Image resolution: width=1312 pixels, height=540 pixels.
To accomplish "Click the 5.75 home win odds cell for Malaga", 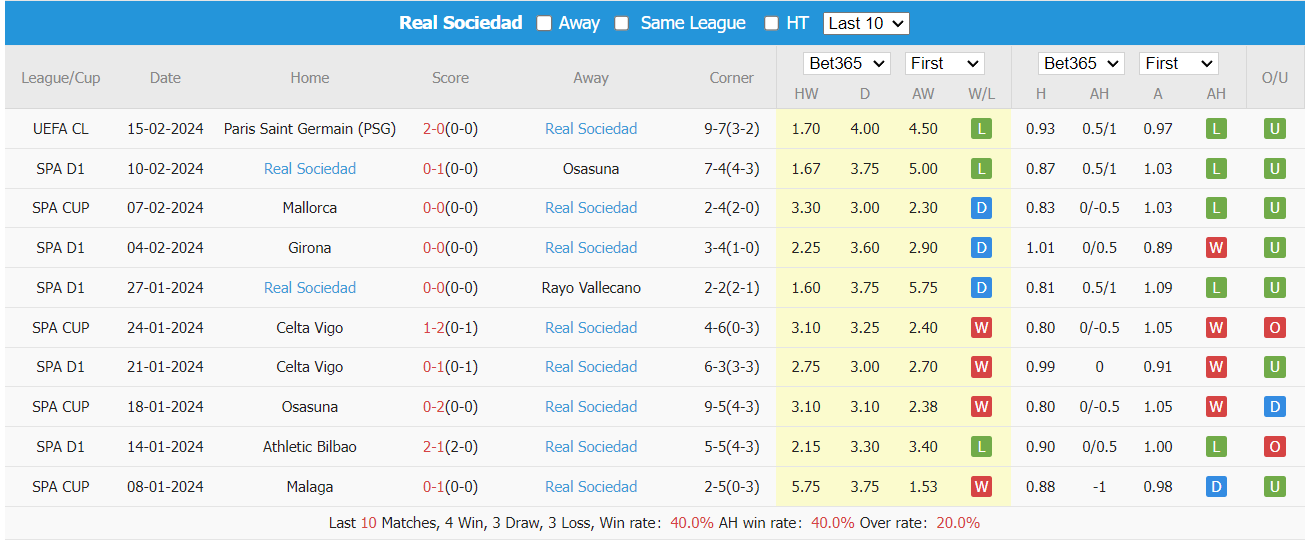I will click(805, 487).
